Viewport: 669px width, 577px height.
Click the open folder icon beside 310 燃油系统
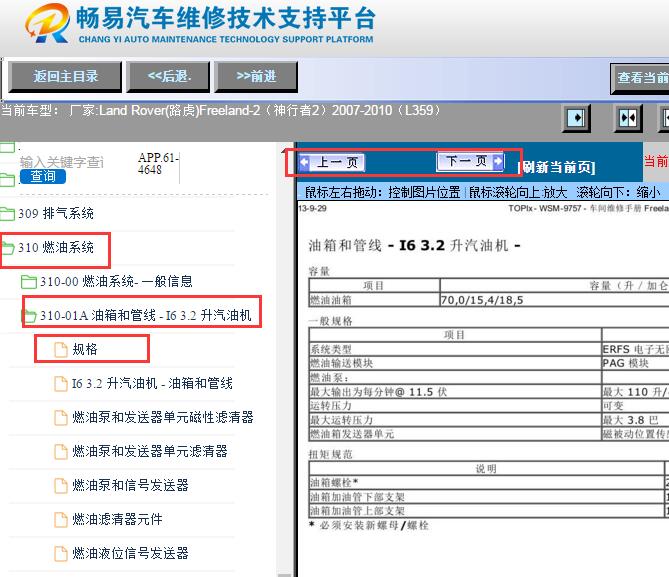[x=8, y=248]
